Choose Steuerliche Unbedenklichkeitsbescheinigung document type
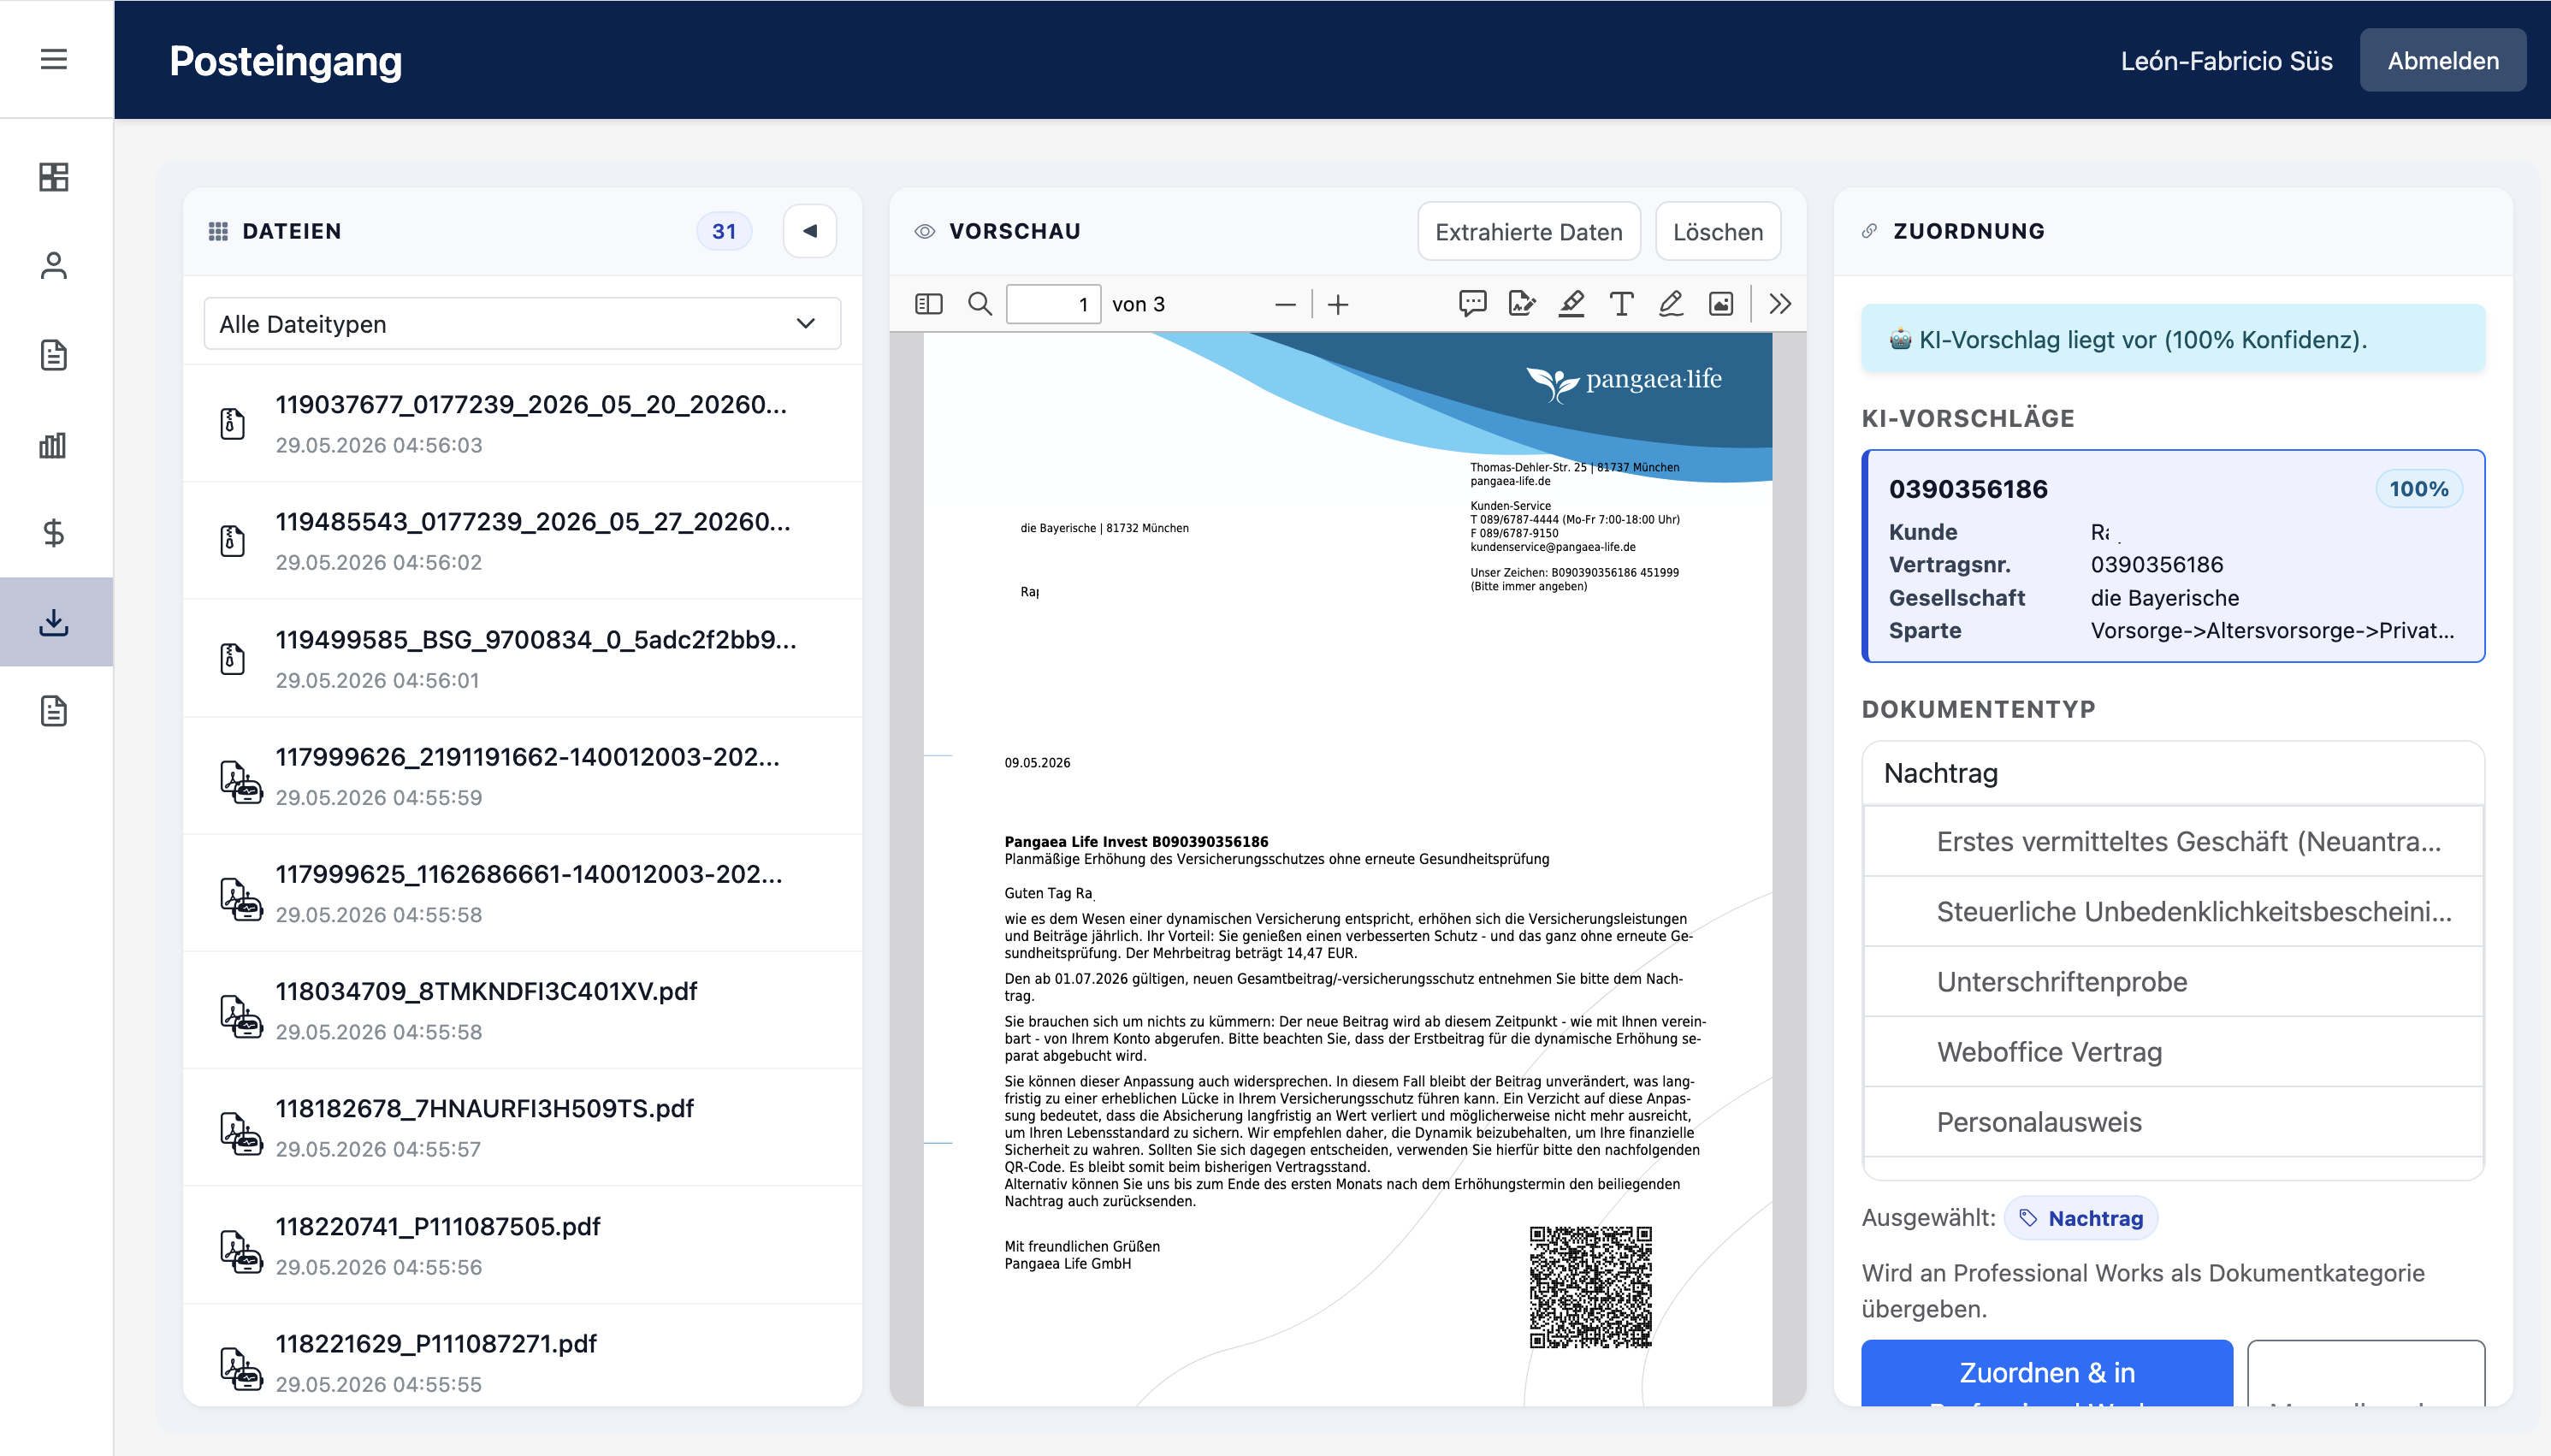 coord(2173,912)
